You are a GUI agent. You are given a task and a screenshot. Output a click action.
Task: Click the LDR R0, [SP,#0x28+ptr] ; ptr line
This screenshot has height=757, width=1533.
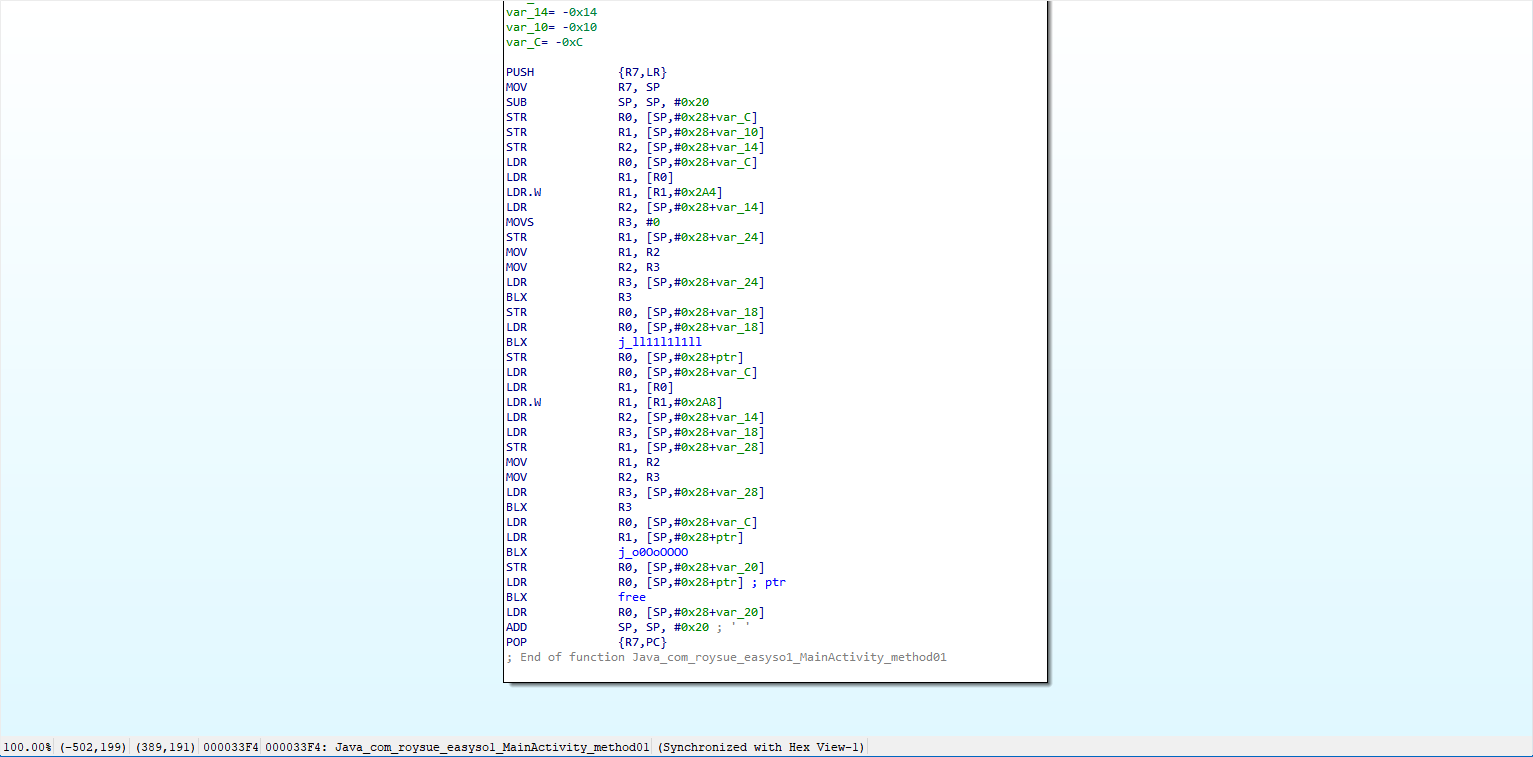[646, 582]
